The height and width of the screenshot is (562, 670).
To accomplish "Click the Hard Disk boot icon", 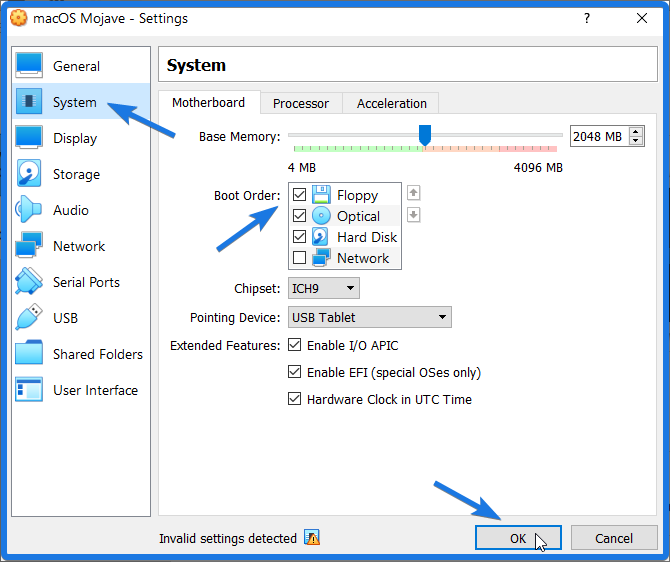I will [x=320, y=236].
